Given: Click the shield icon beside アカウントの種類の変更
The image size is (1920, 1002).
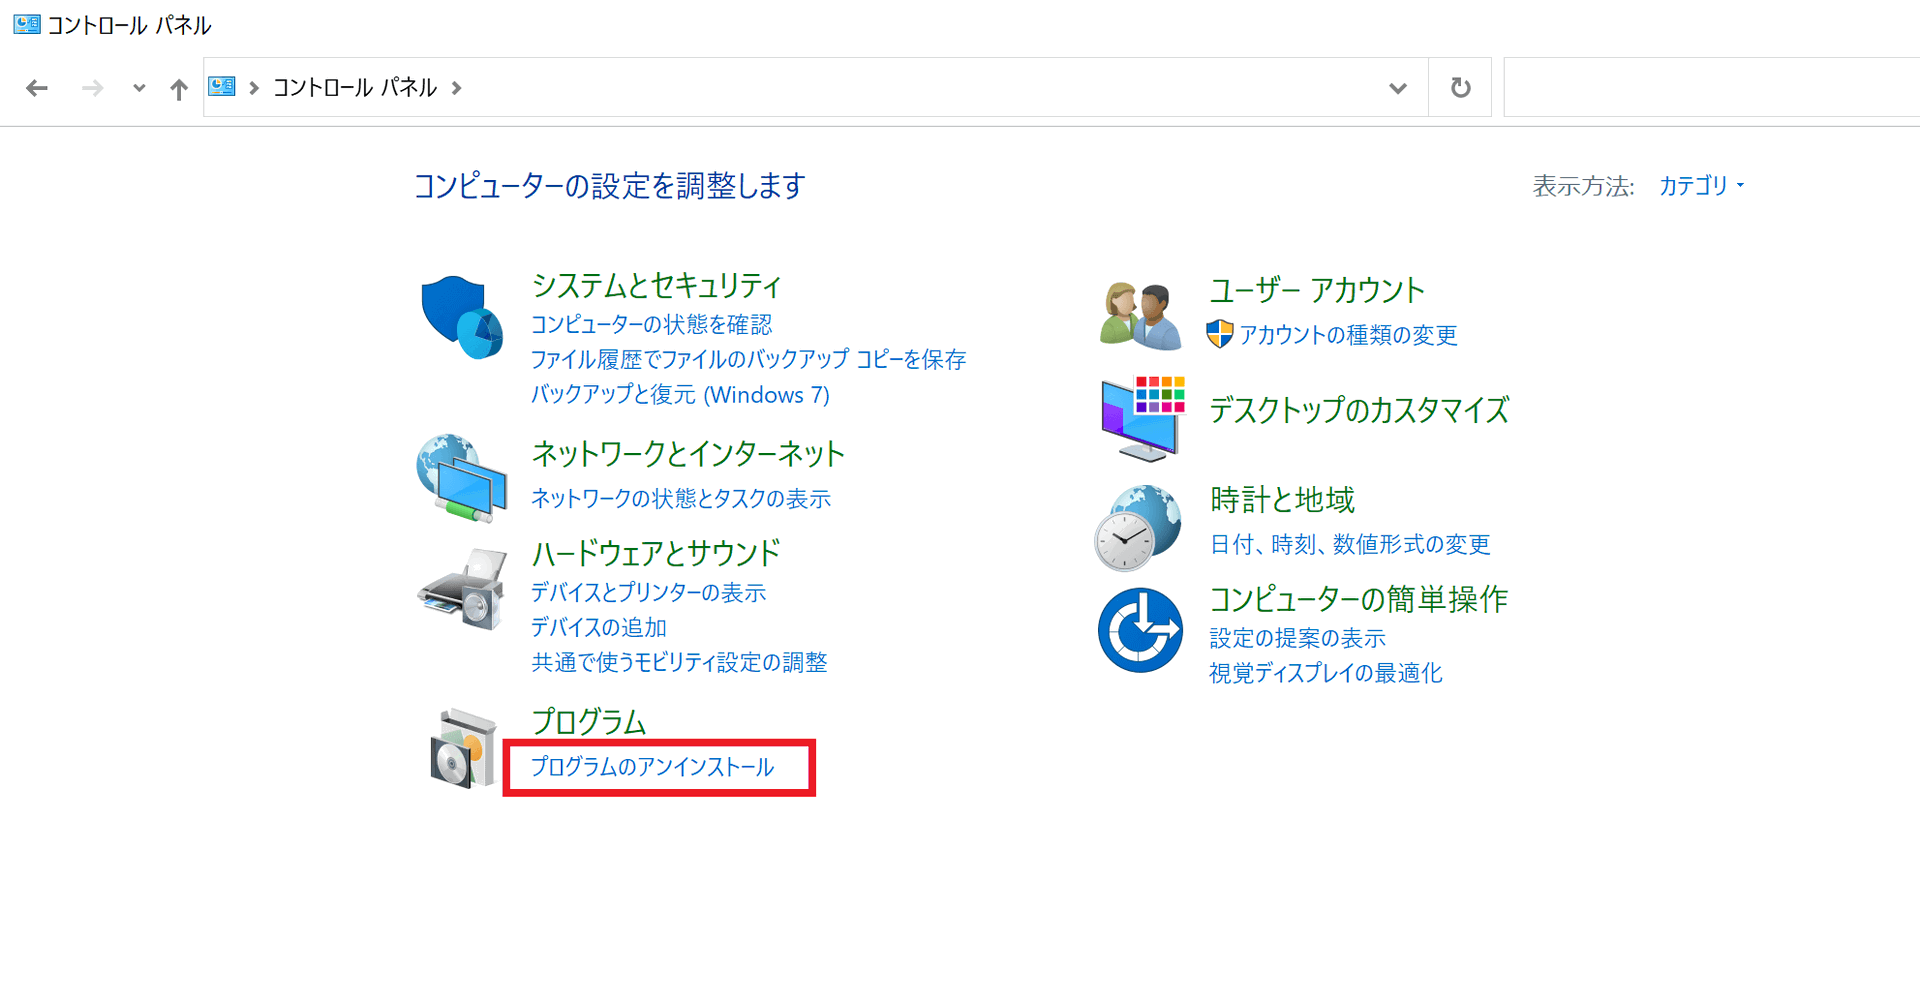Looking at the screenshot, I should click(x=1219, y=334).
